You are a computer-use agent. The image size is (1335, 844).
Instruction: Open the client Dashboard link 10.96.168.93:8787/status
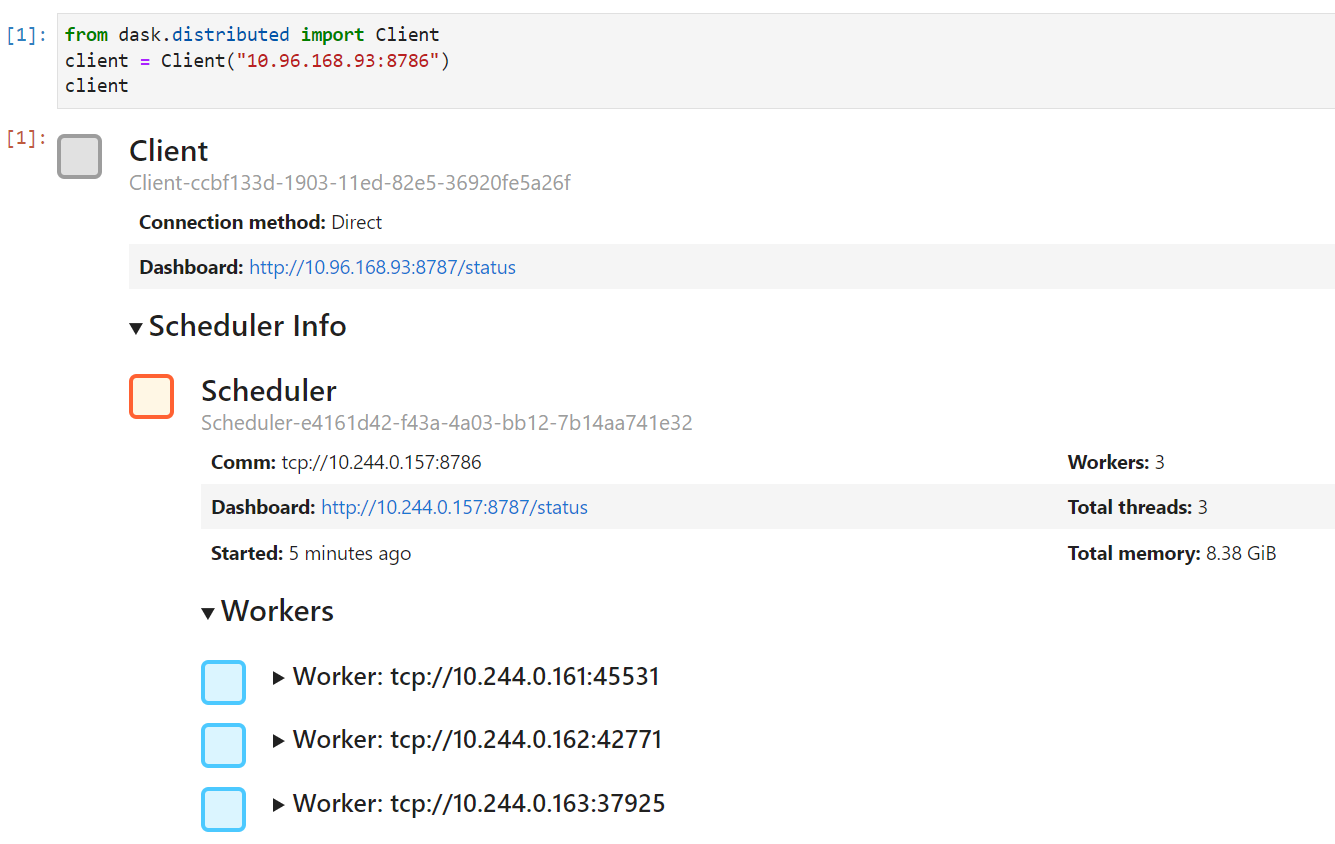pos(382,267)
